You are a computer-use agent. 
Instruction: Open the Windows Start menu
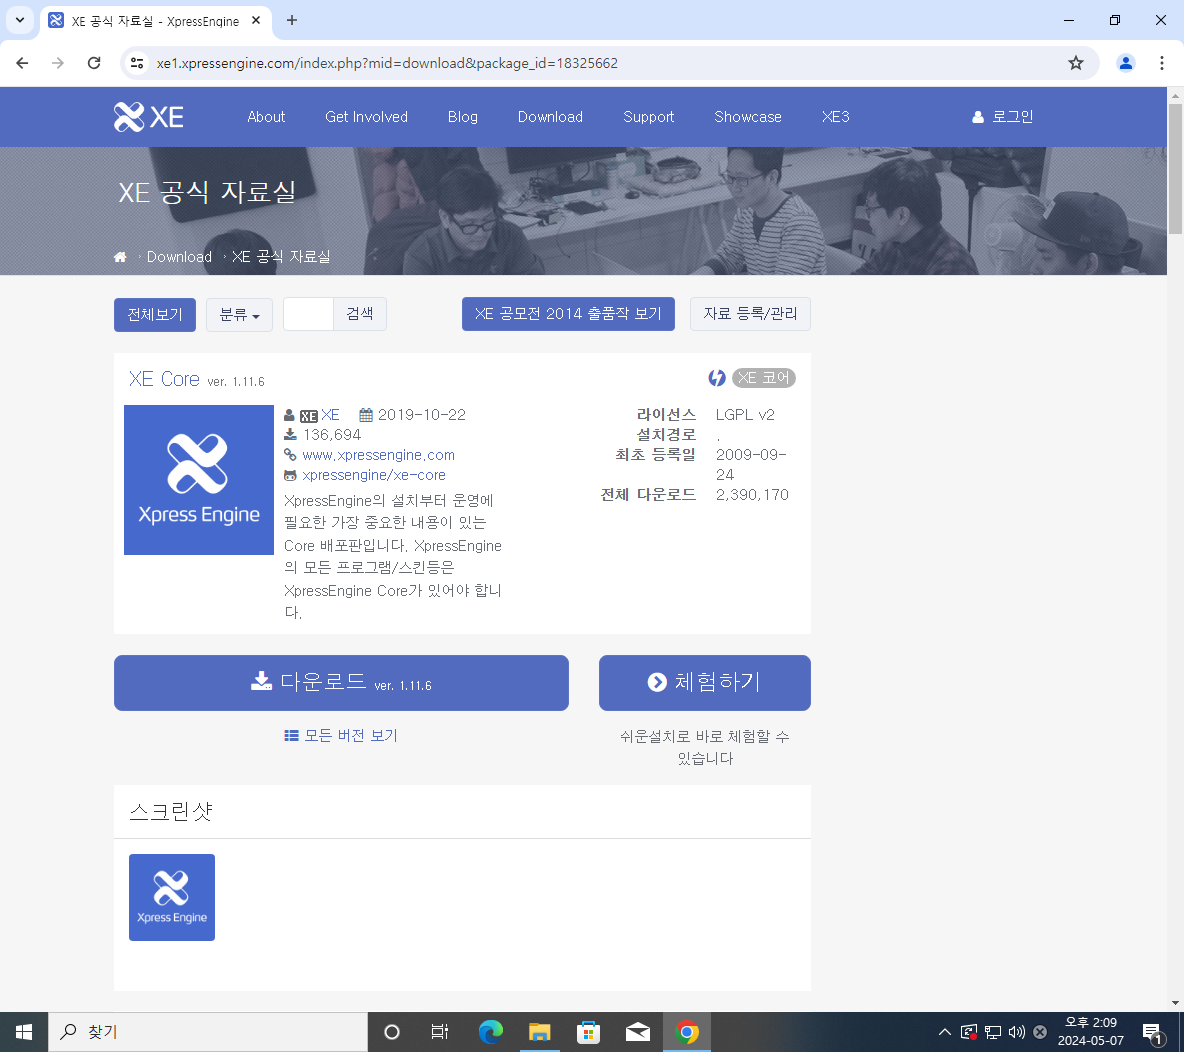tap(23, 1032)
